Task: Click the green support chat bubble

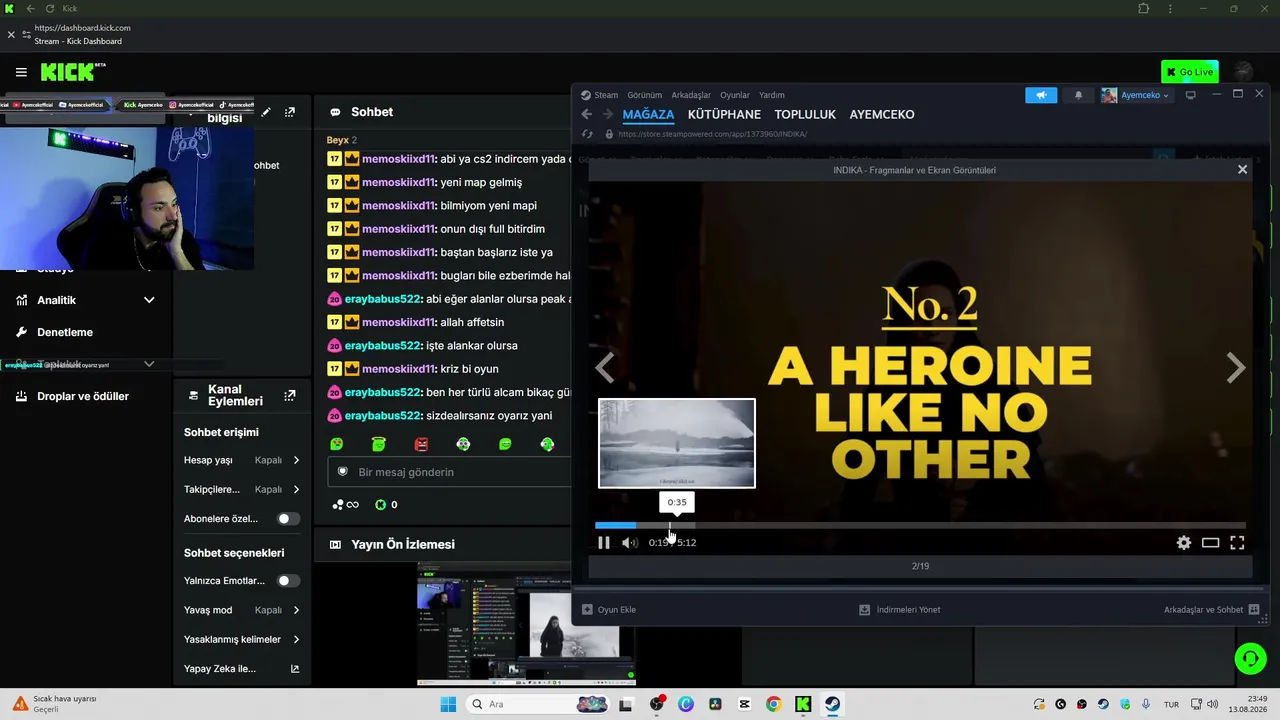Action: tap(1250, 658)
